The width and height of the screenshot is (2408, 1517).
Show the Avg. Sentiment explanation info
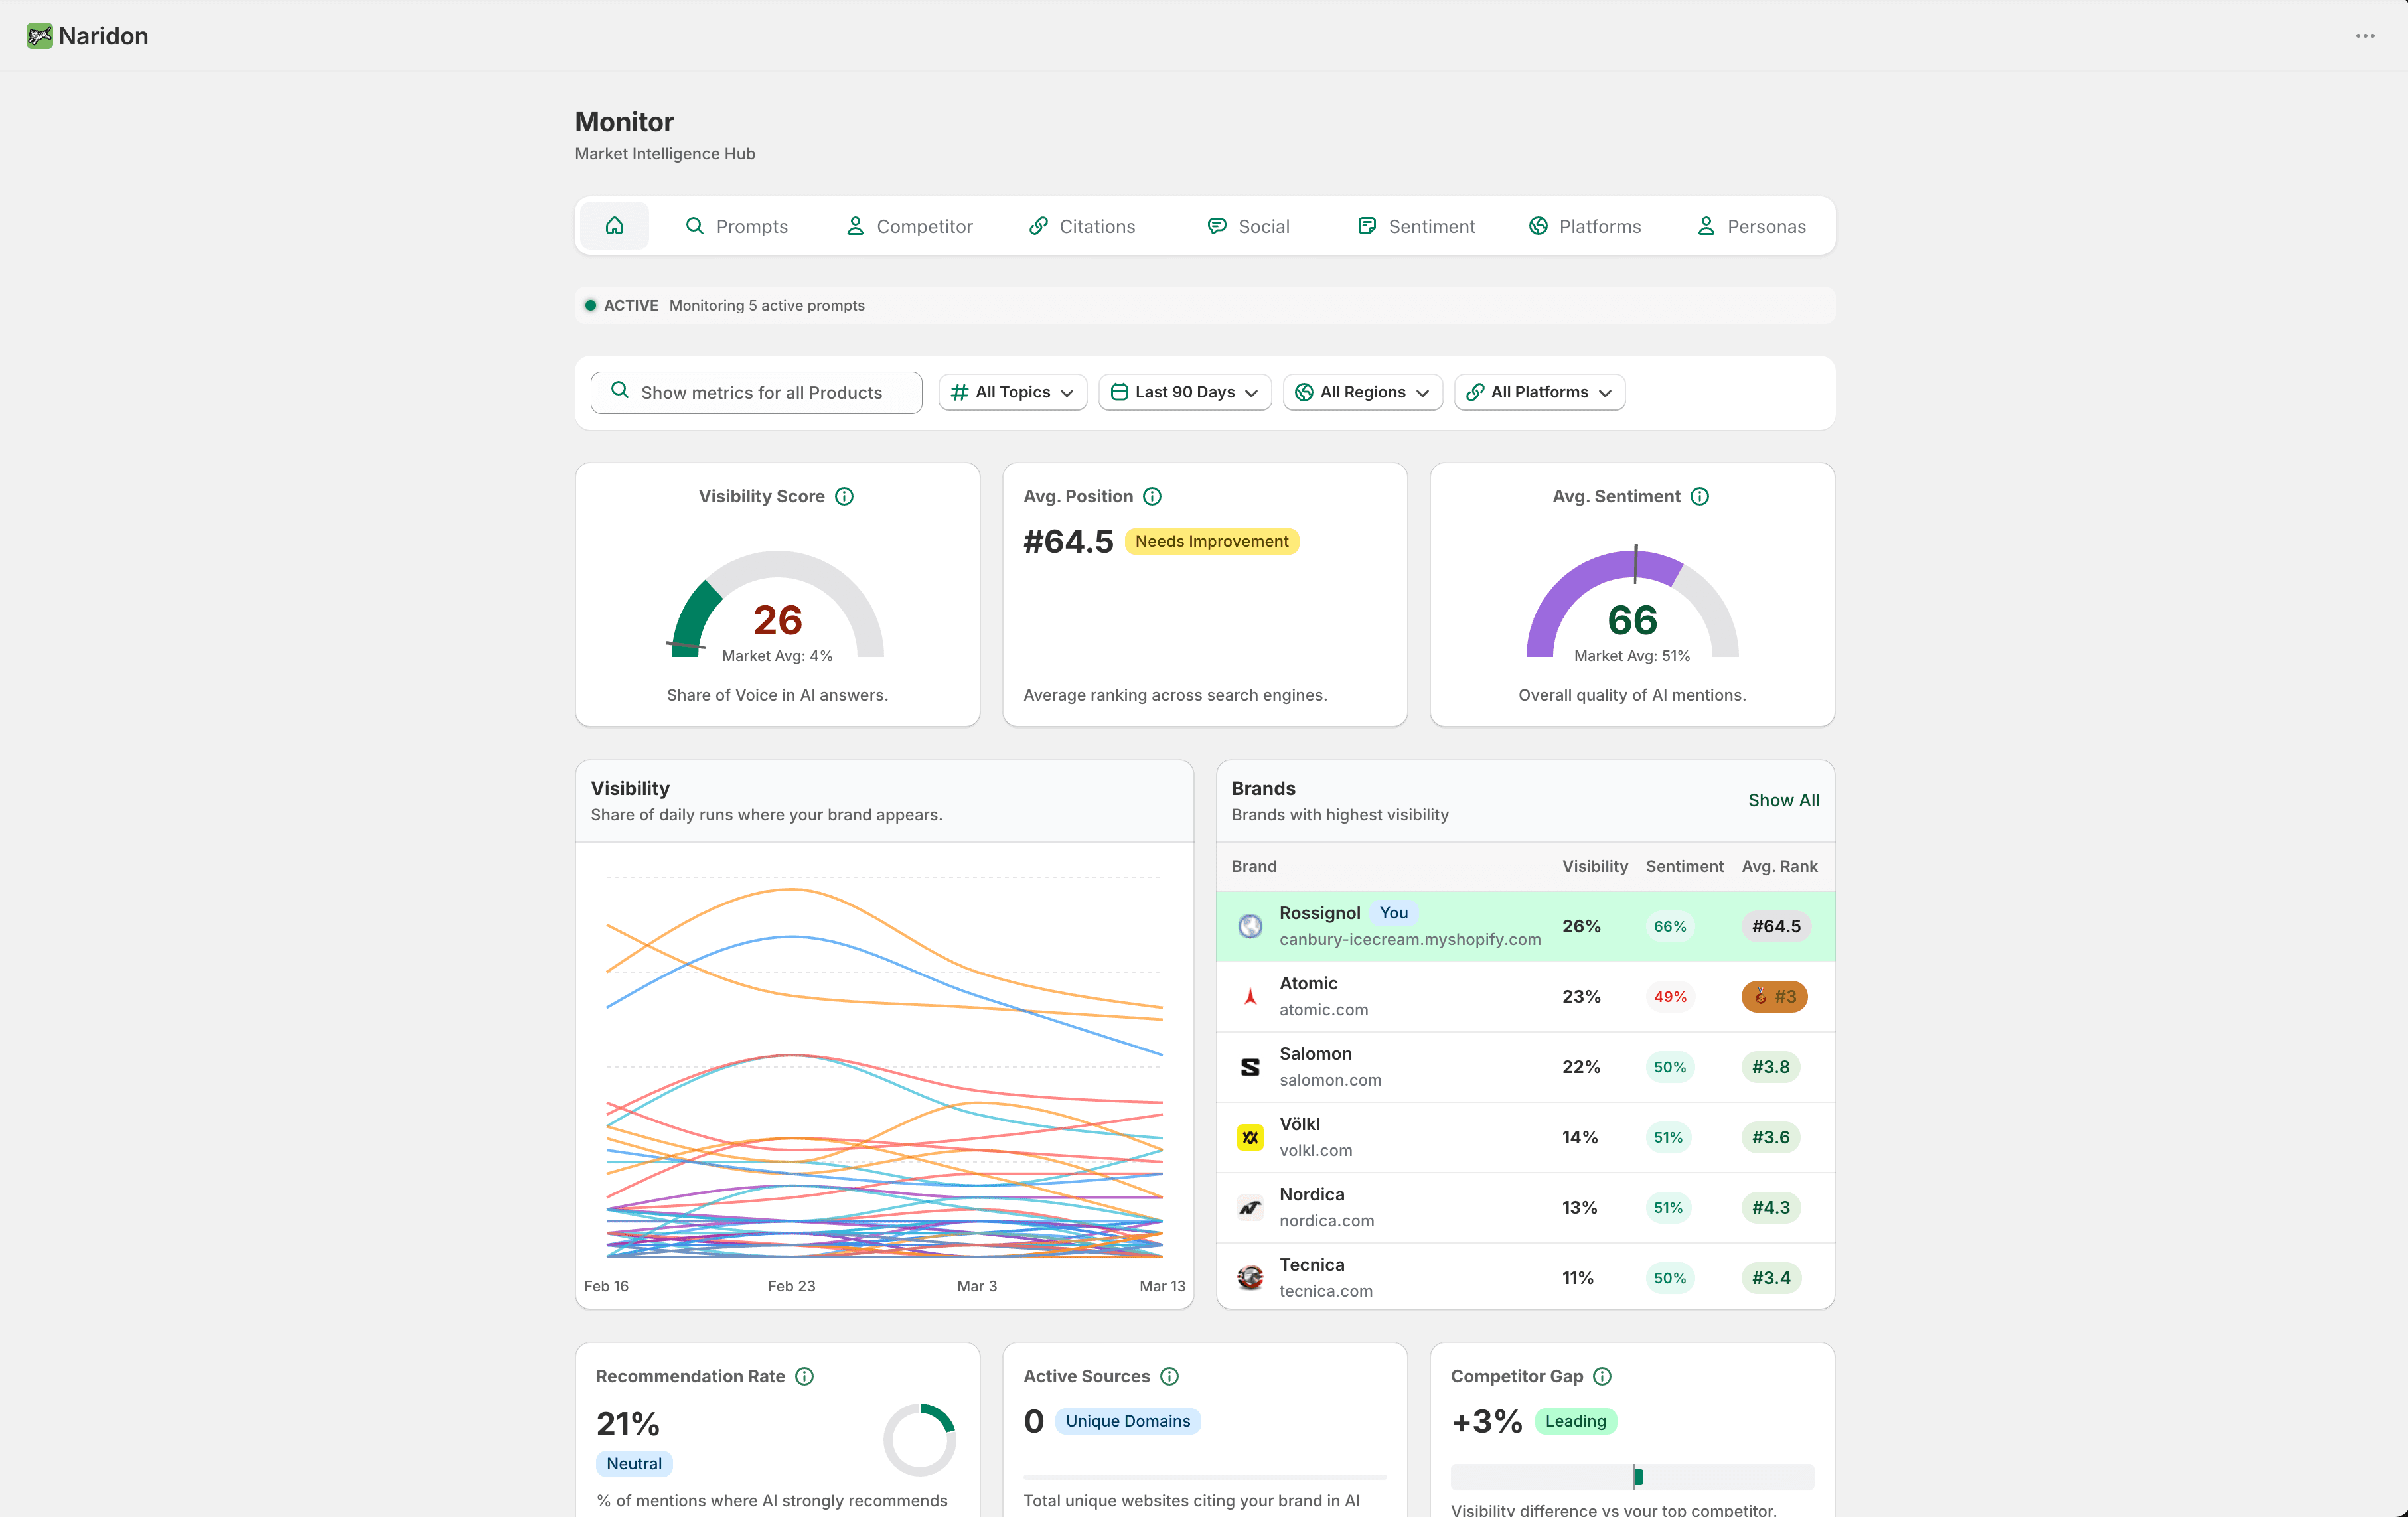click(1701, 496)
